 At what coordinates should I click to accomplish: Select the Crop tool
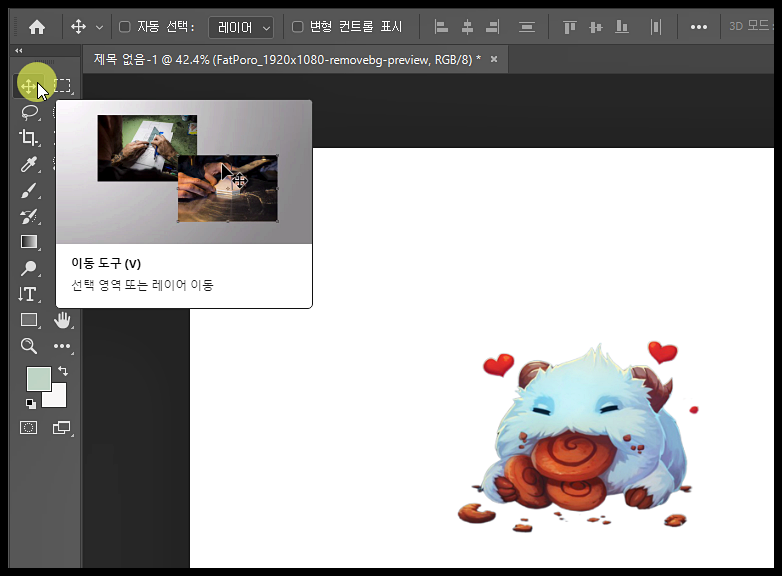coord(29,138)
